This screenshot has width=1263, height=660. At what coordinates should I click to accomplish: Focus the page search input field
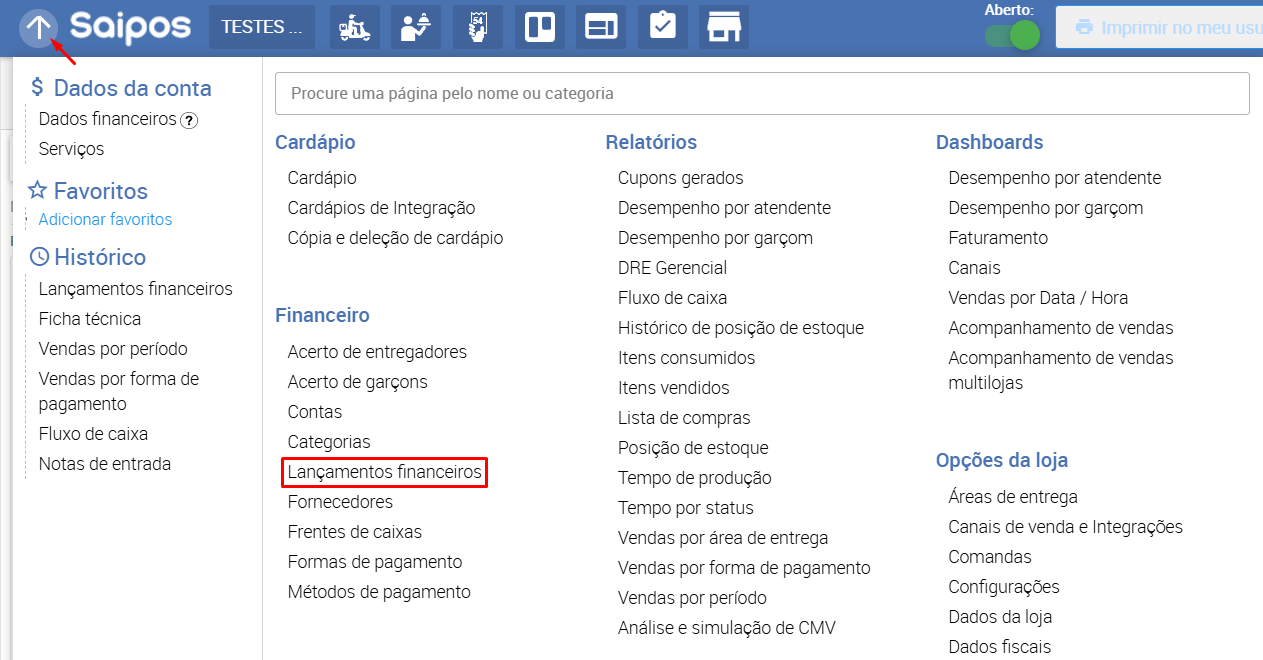pyautogui.click(x=761, y=93)
